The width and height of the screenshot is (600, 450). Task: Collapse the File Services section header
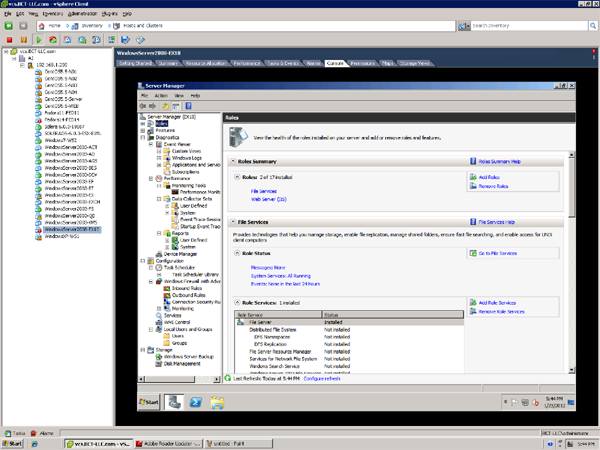tap(232, 222)
